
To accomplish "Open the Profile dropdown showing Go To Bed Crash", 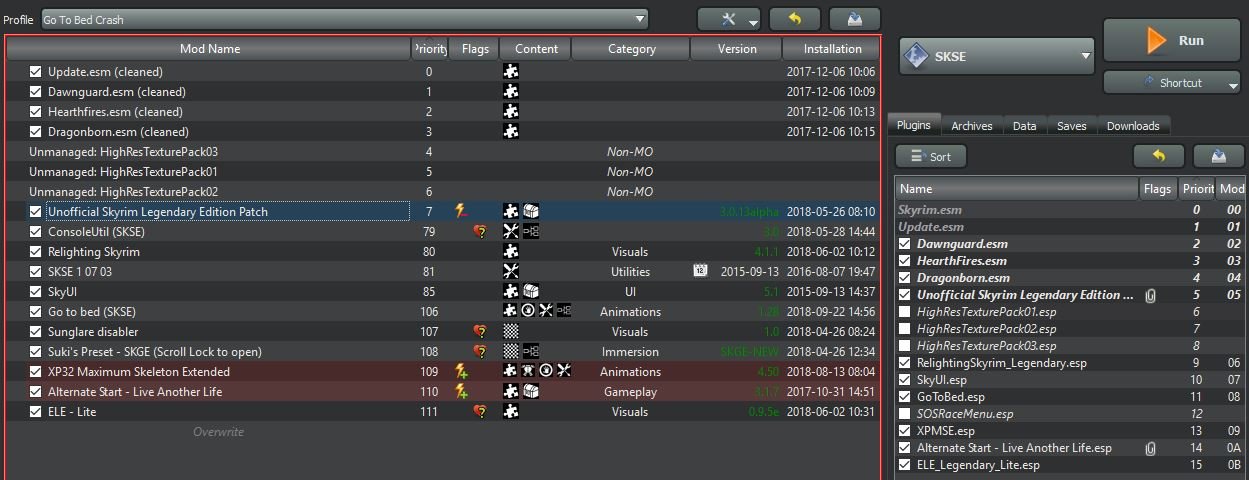I will pyautogui.click(x=343, y=19).
